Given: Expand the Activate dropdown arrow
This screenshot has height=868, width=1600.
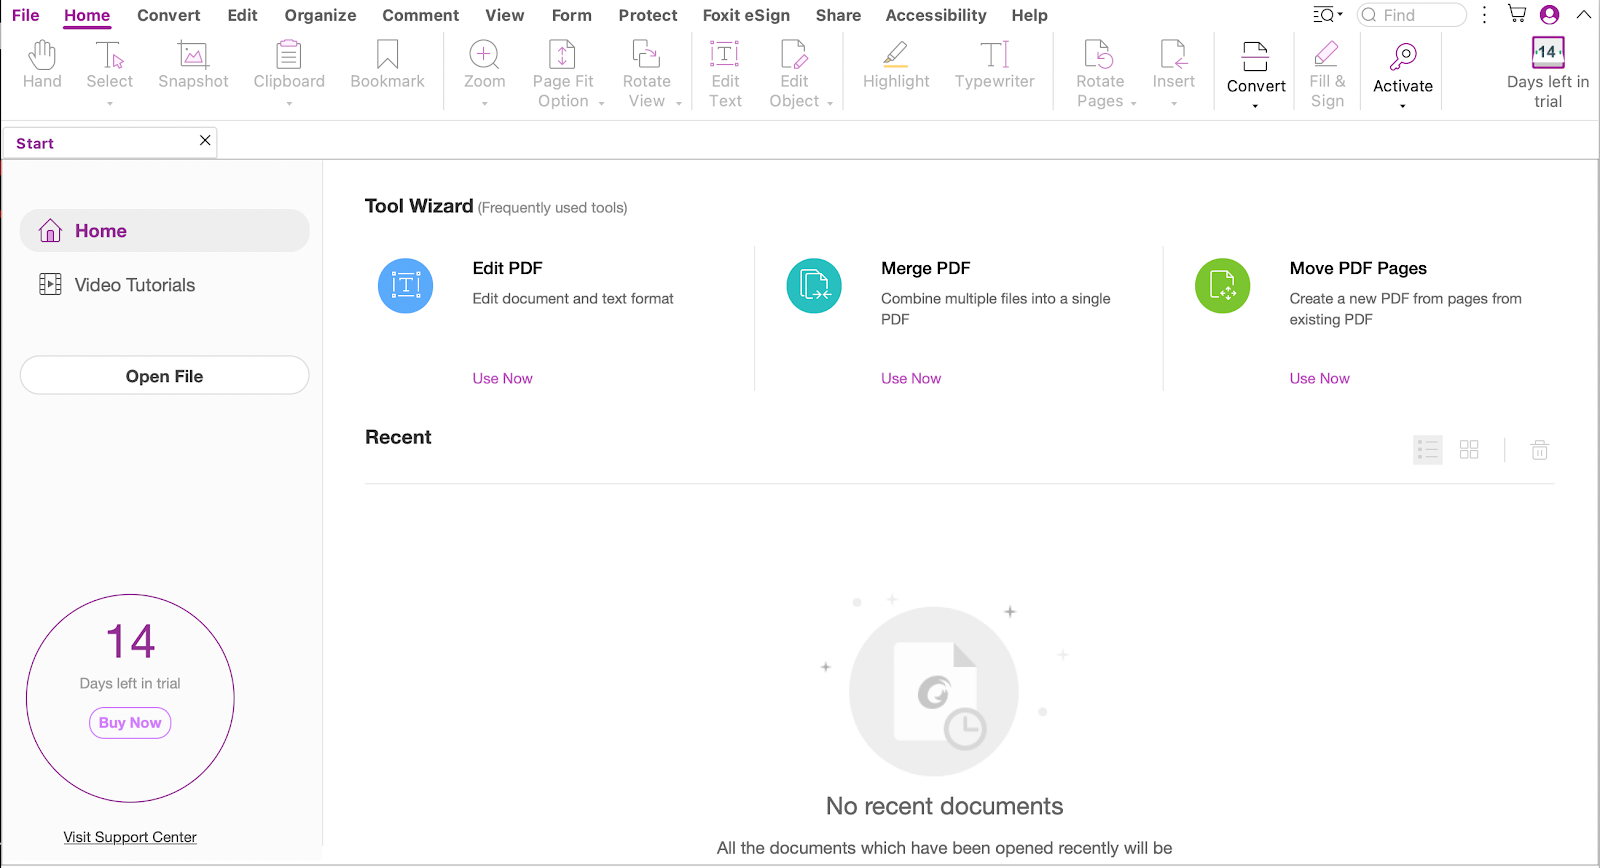Looking at the screenshot, I should click(x=1403, y=106).
